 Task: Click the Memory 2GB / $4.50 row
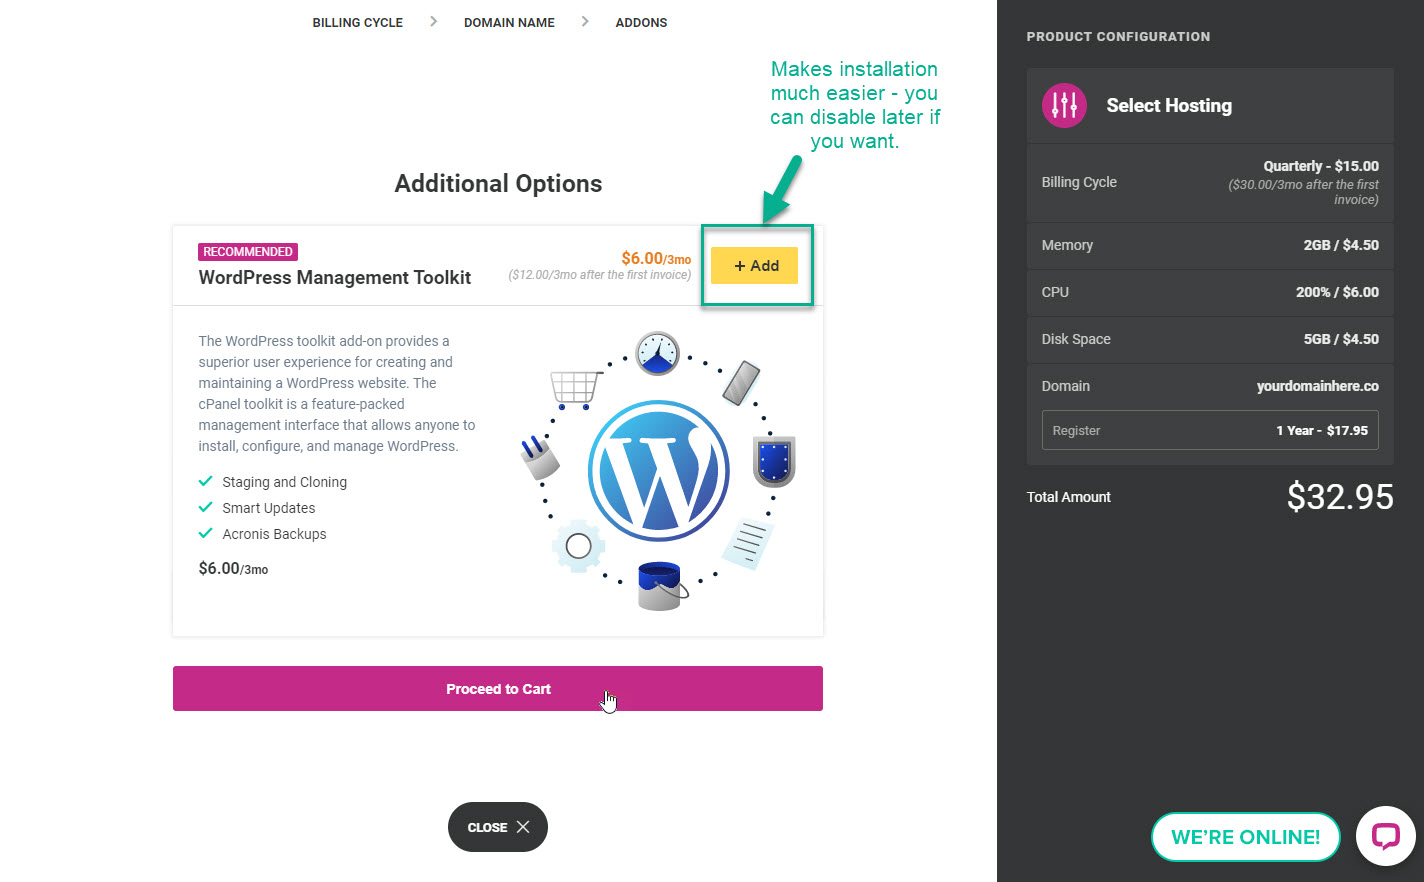point(1210,245)
